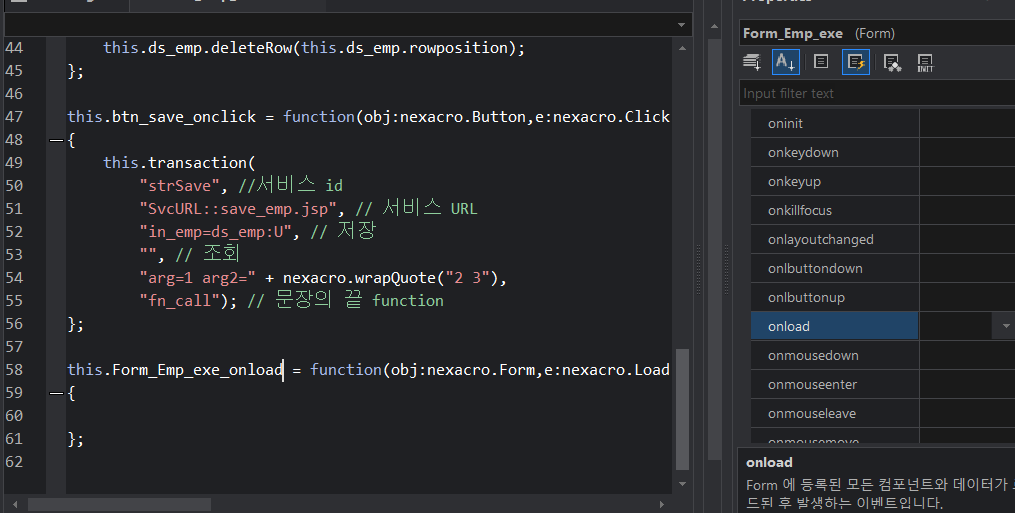This screenshot has height=513, width=1015.
Task: Select the onmouseenter event row
Action: click(883, 384)
